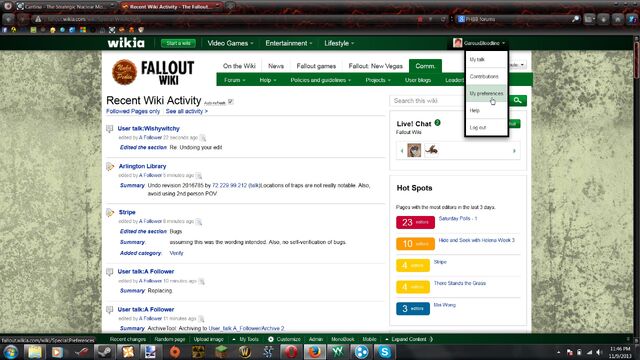Click Facebook bookmark in bookmarks bar
The height and width of the screenshot is (360, 640).
click(x=4, y=30)
